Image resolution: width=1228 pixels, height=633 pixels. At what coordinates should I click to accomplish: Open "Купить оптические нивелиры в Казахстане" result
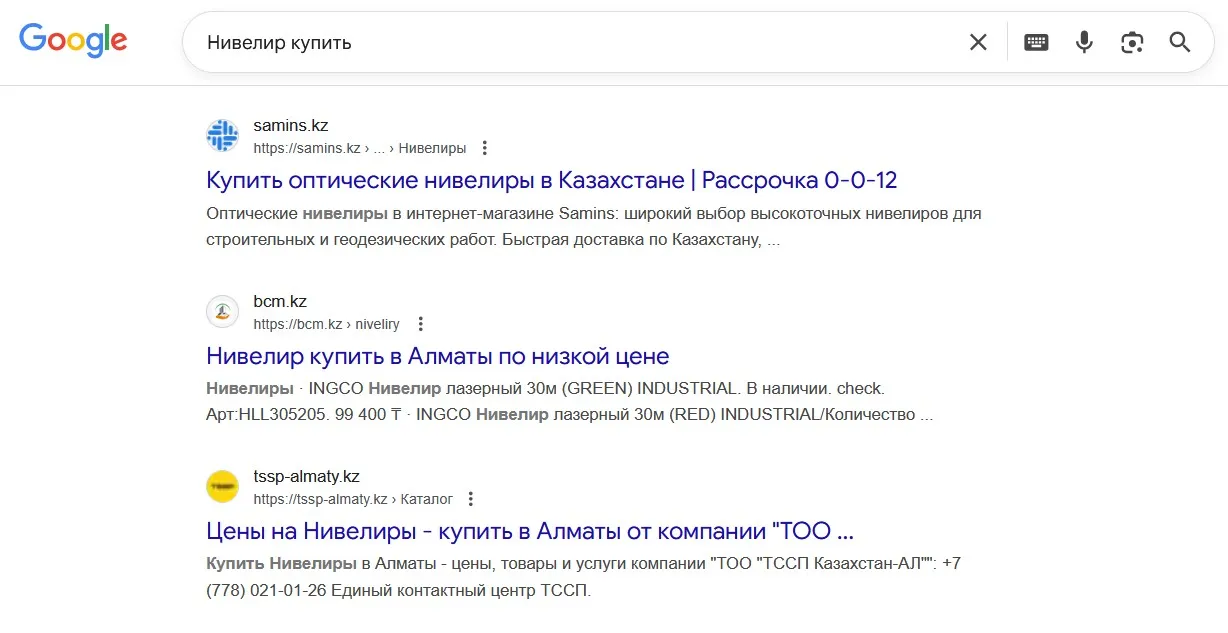(551, 181)
